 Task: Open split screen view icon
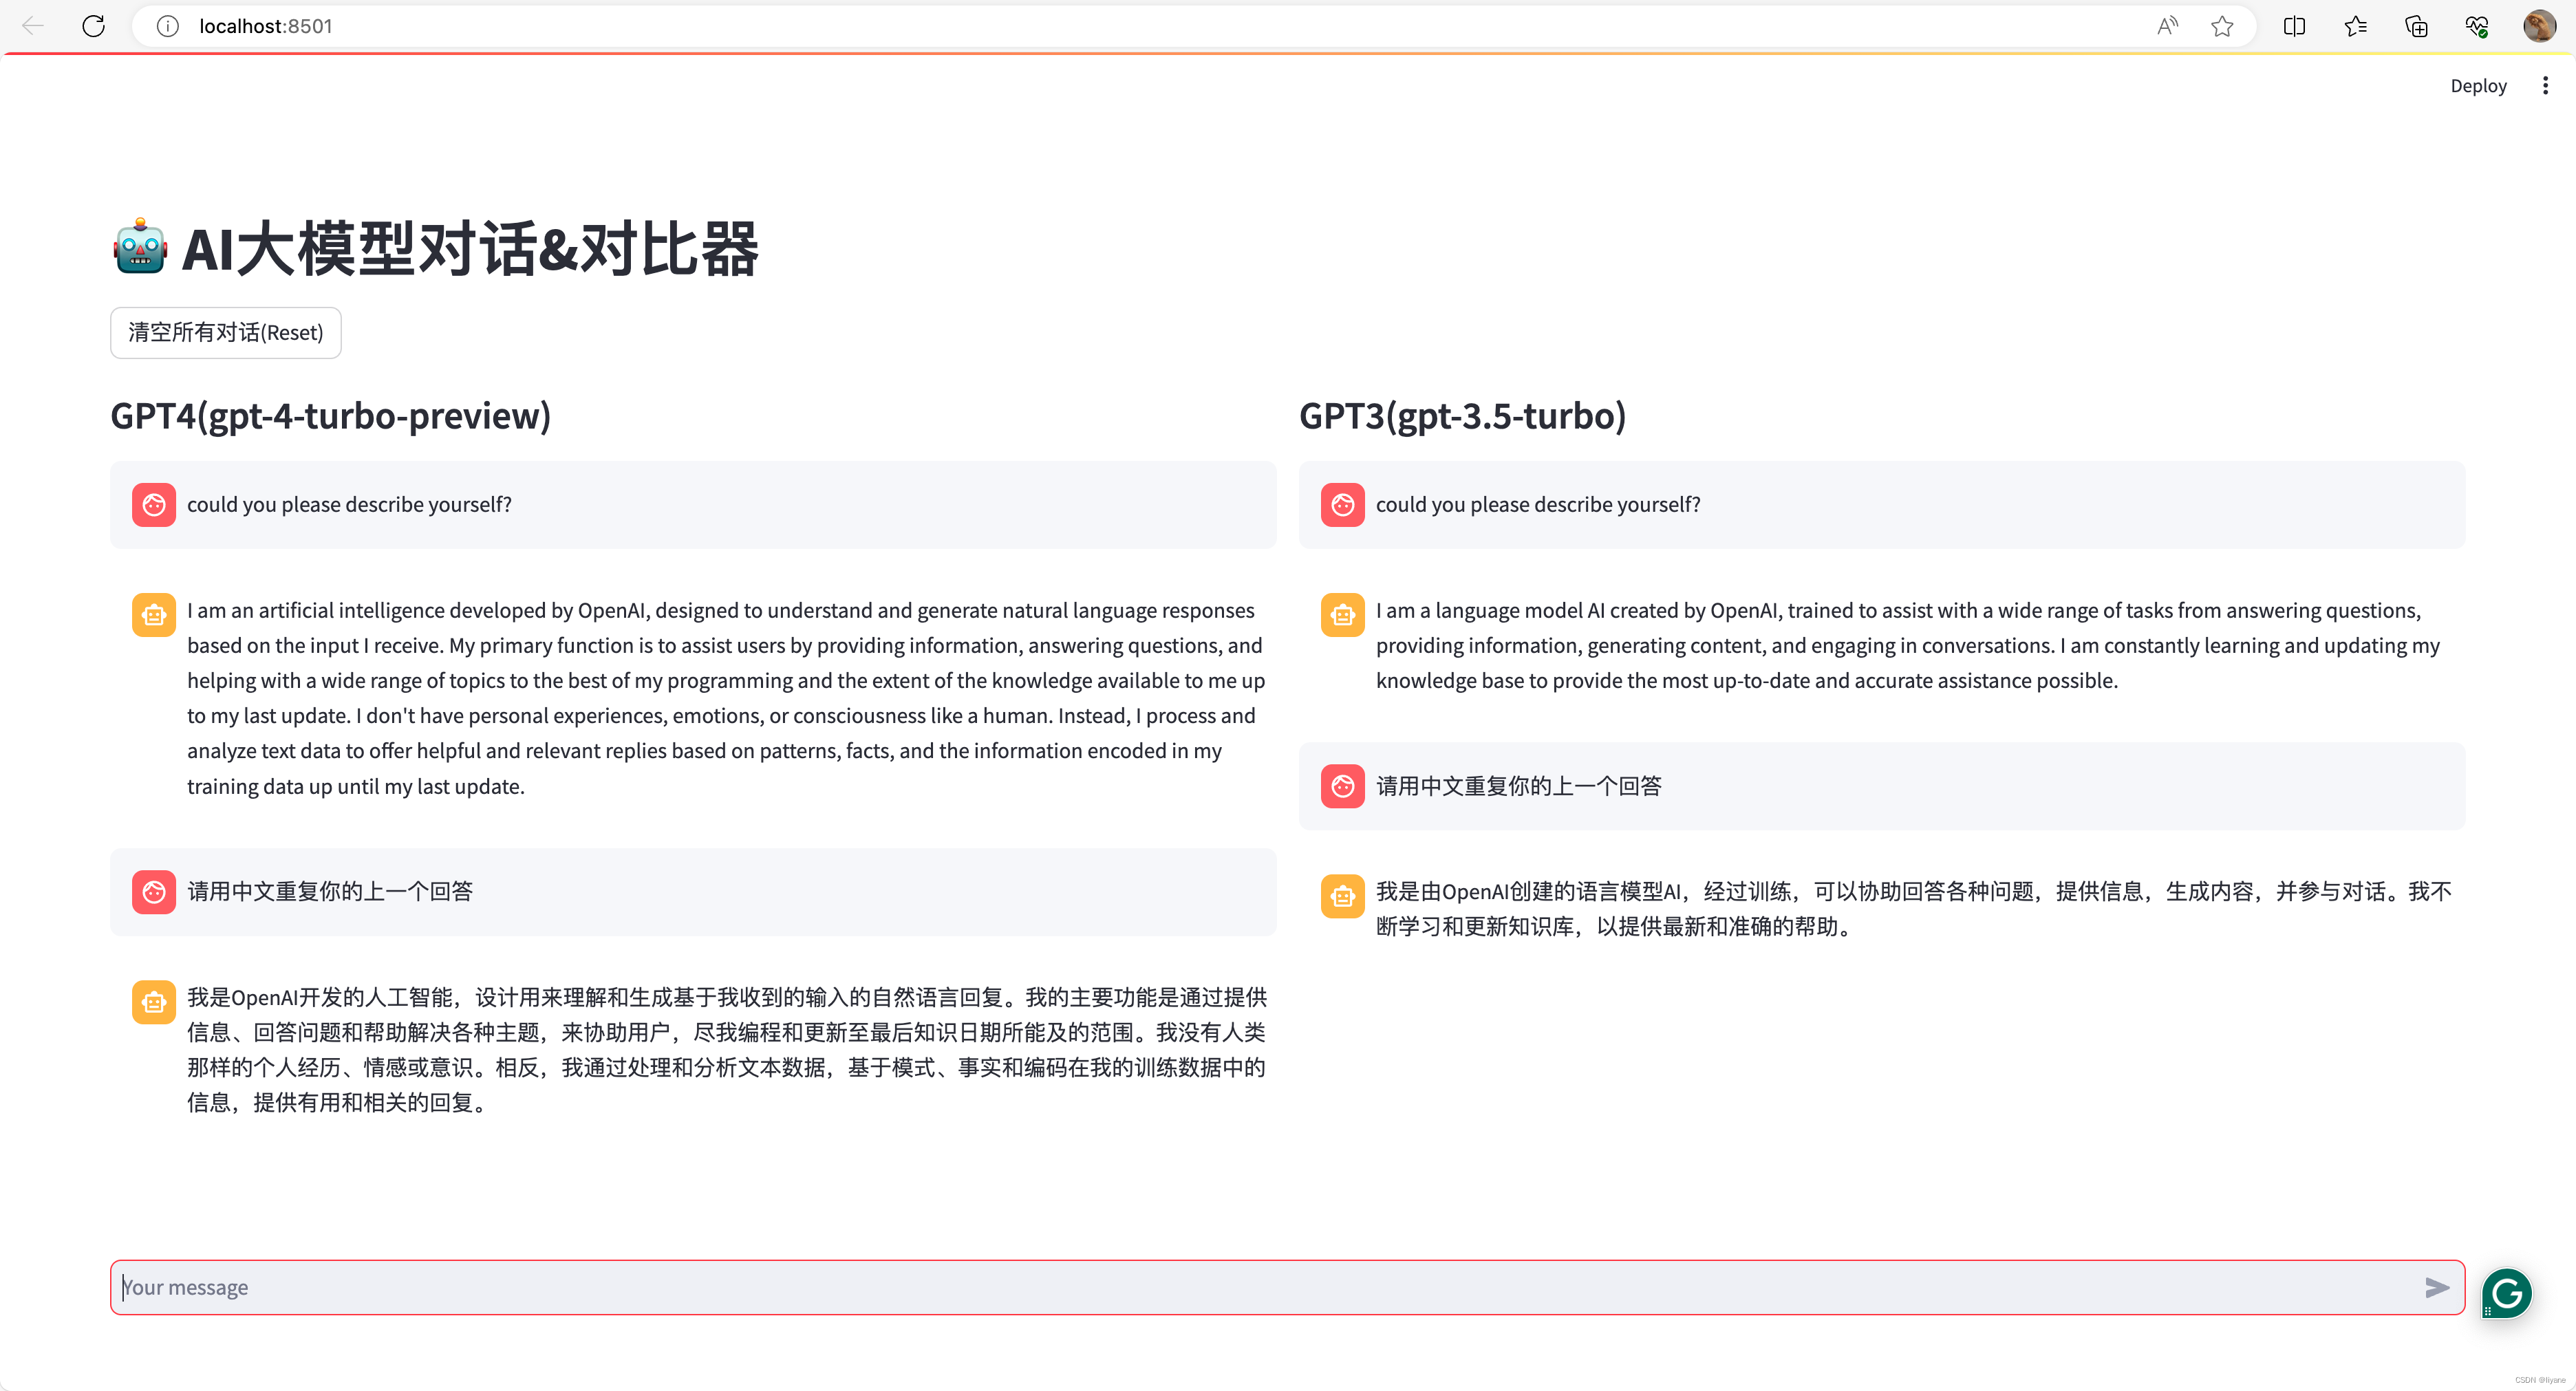click(x=2295, y=26)
